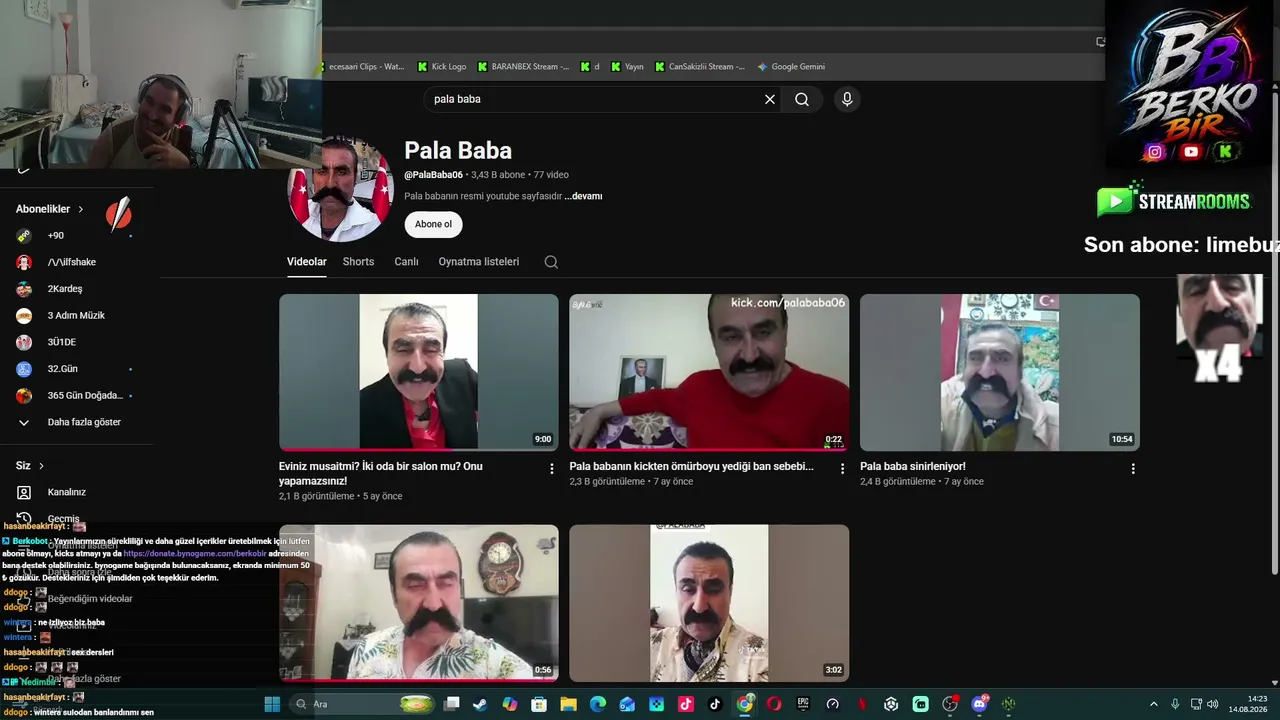Open File Explorer from the taskbar
The height and width of the screenshot is (720, 1280).
click(x=568, y=704)
